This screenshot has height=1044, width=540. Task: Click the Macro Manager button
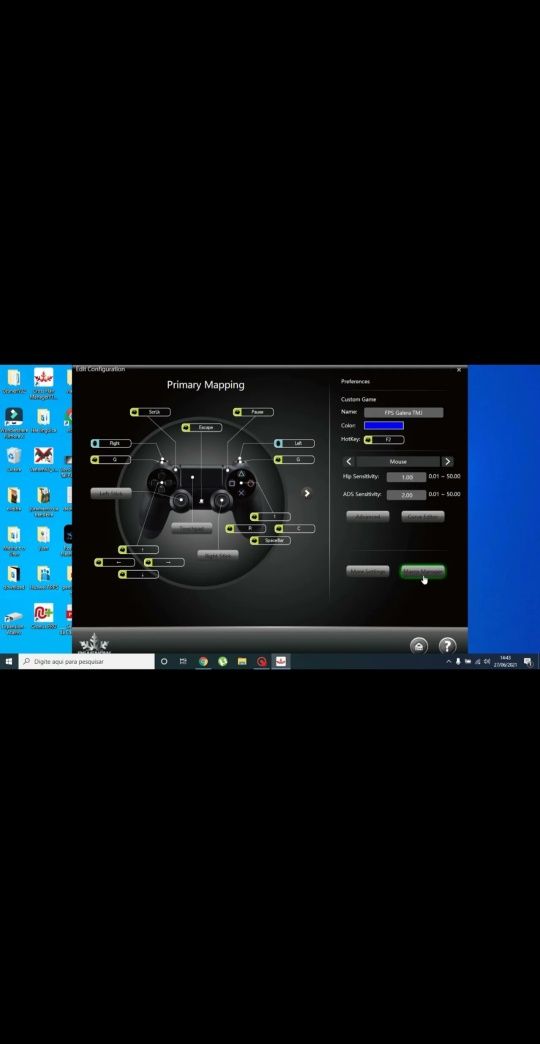(423, 571)
